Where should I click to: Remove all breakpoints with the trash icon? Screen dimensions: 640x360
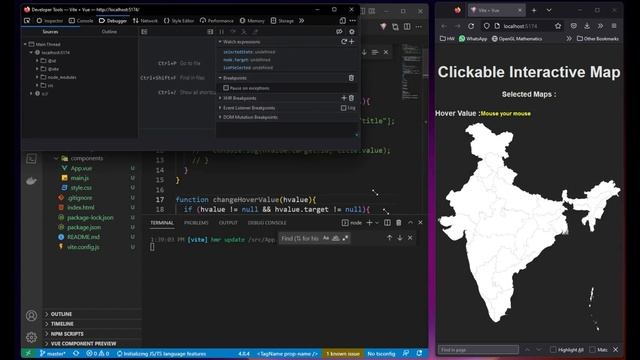pos(351,78)
